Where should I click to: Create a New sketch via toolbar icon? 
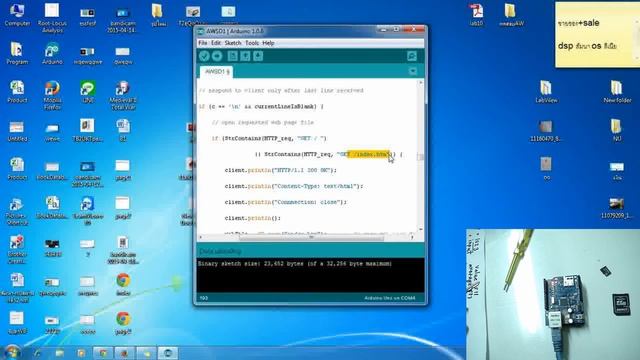click(x=232, y=56)
